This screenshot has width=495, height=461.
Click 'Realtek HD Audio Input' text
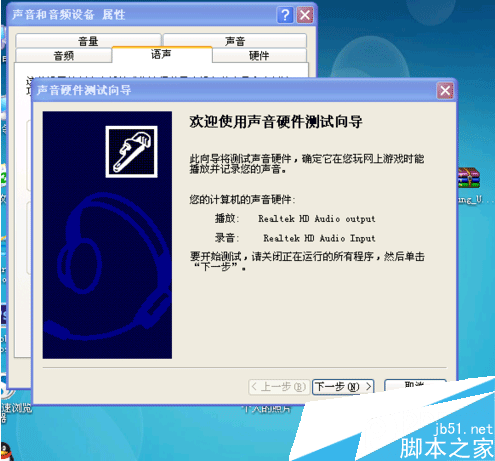(x=319, y=238)
